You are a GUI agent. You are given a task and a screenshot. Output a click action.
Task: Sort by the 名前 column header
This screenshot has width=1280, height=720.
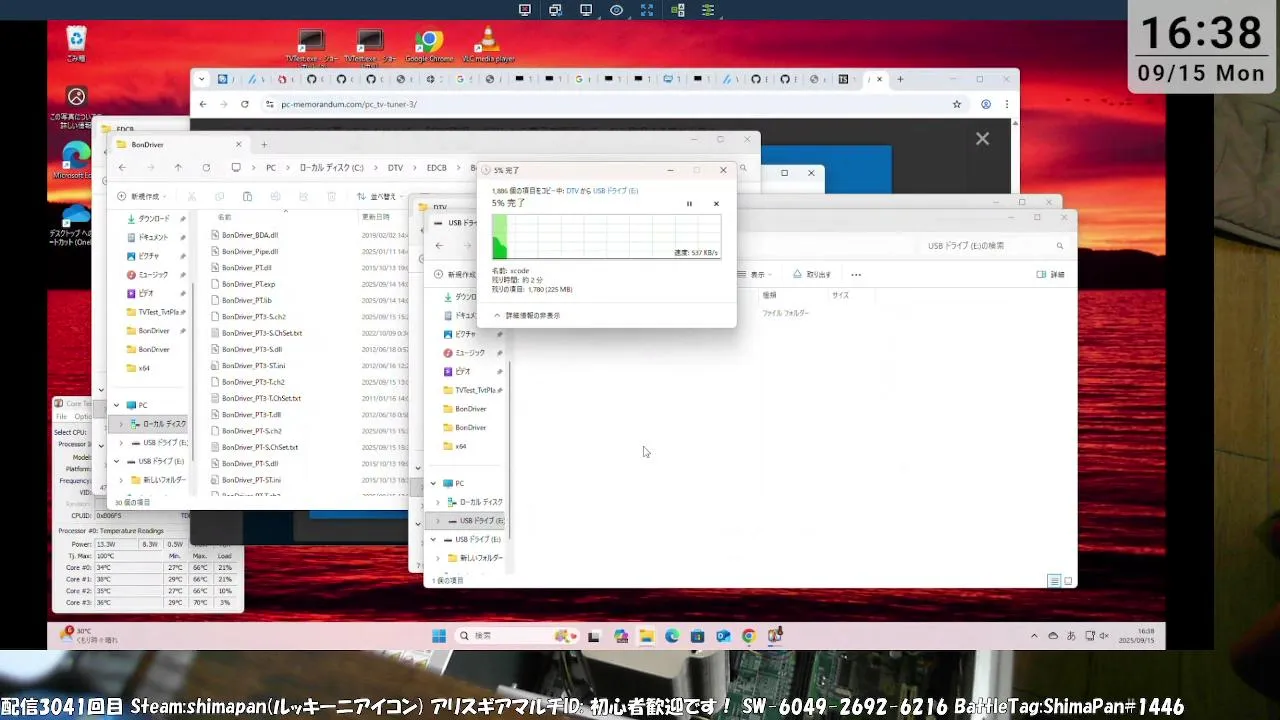pos(225,217)
